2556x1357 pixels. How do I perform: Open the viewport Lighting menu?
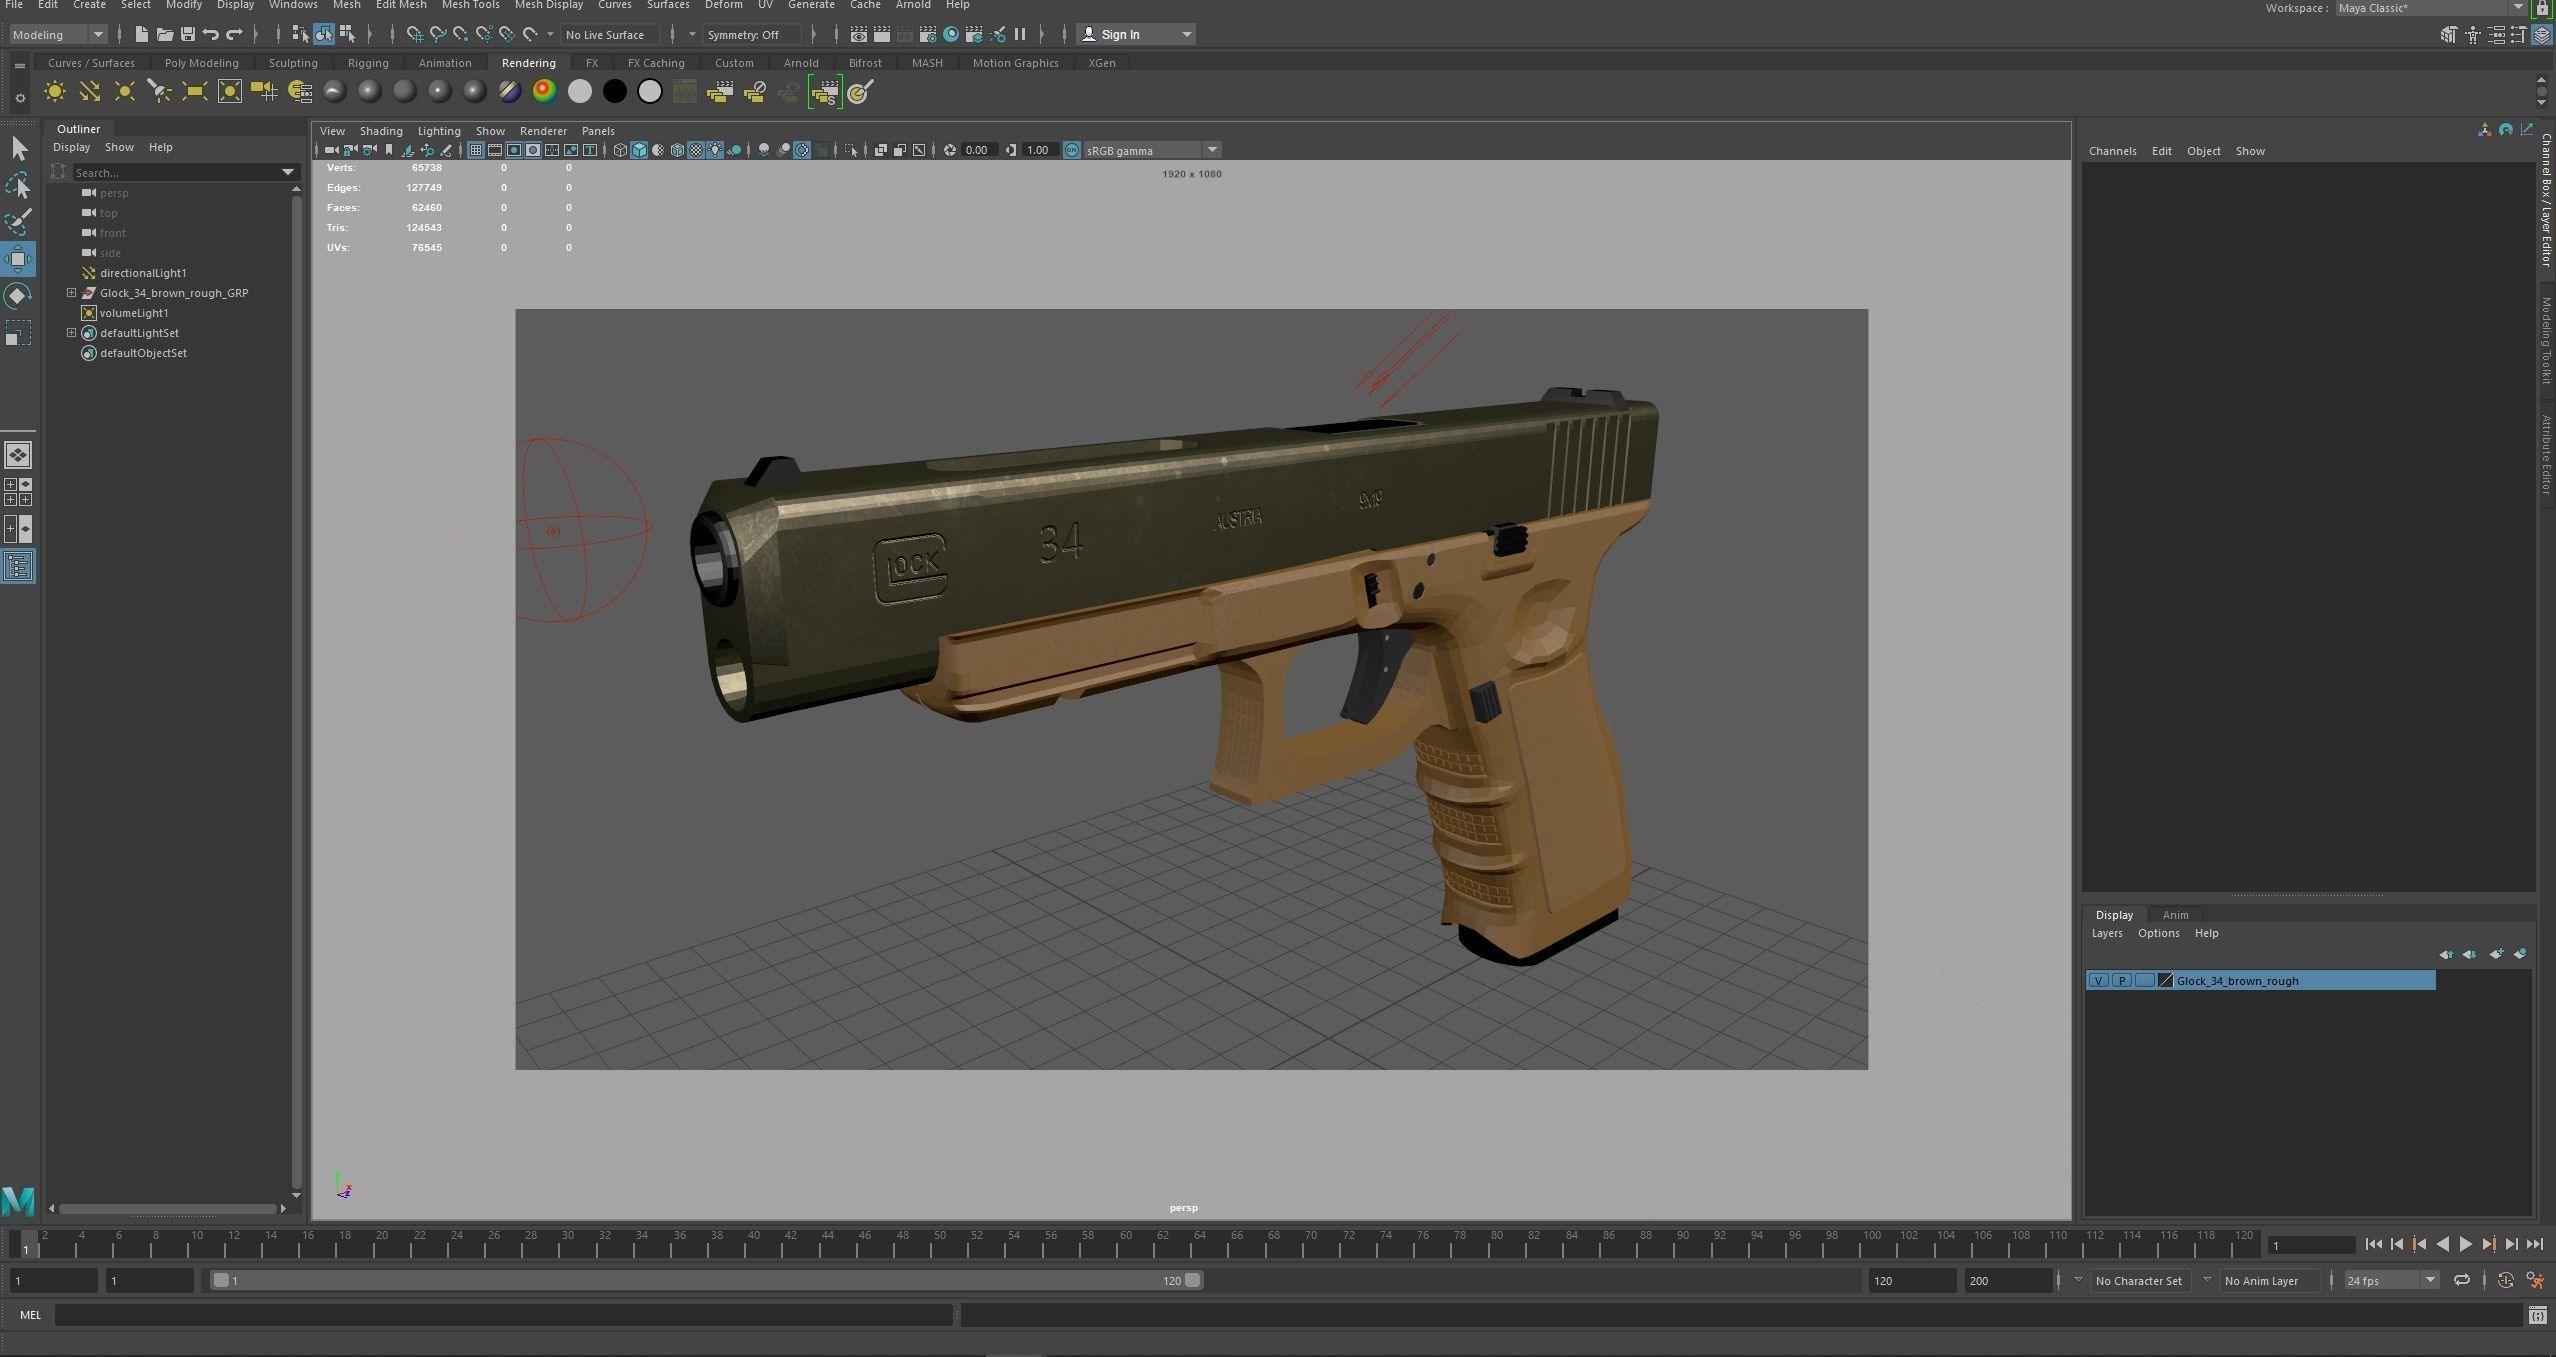438,131
